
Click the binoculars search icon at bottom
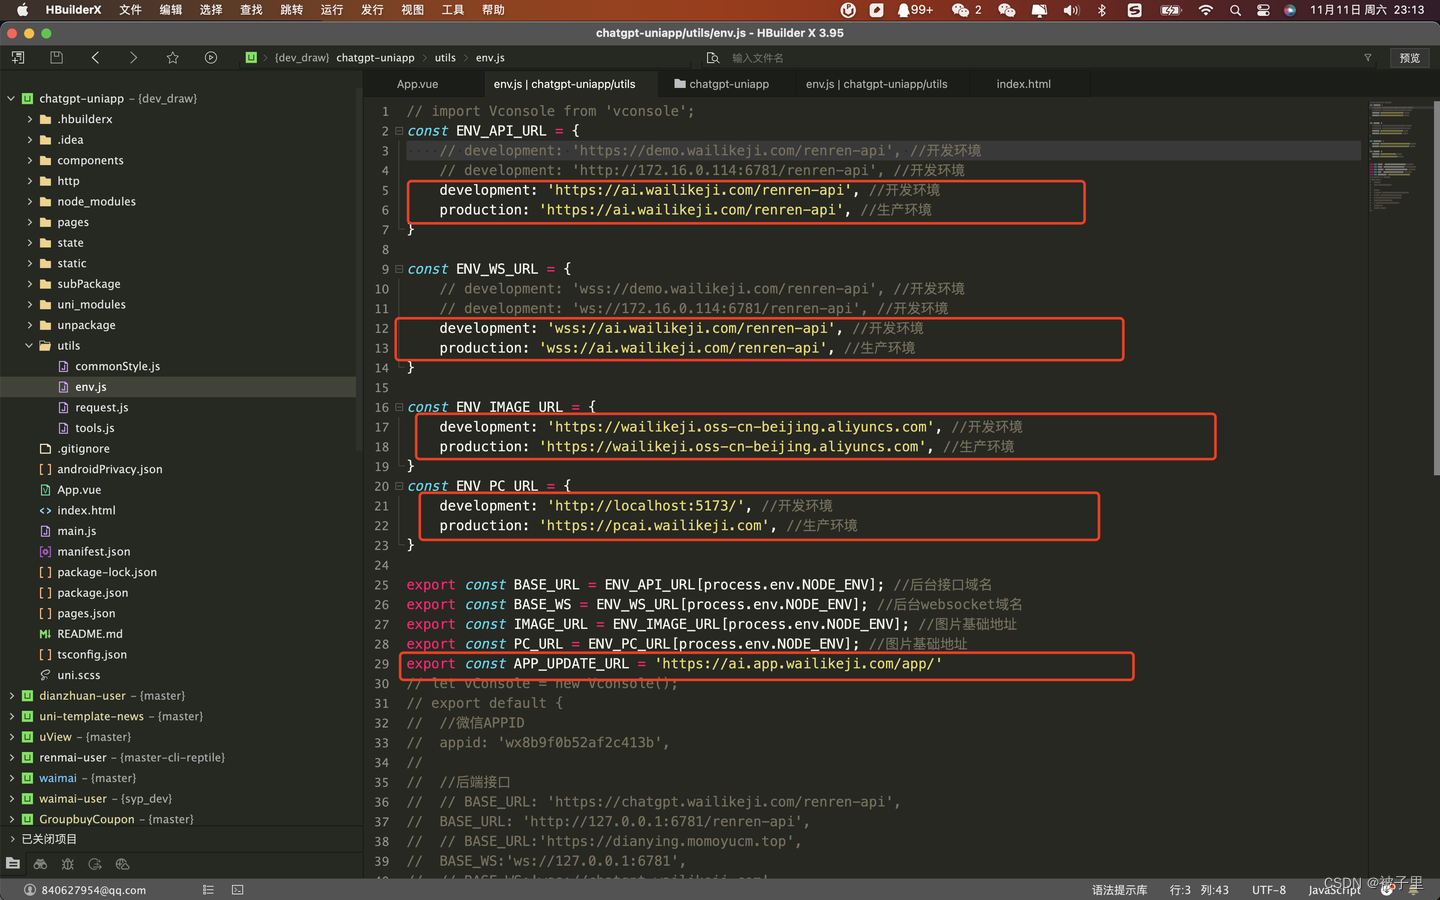(x=40, y=864)
